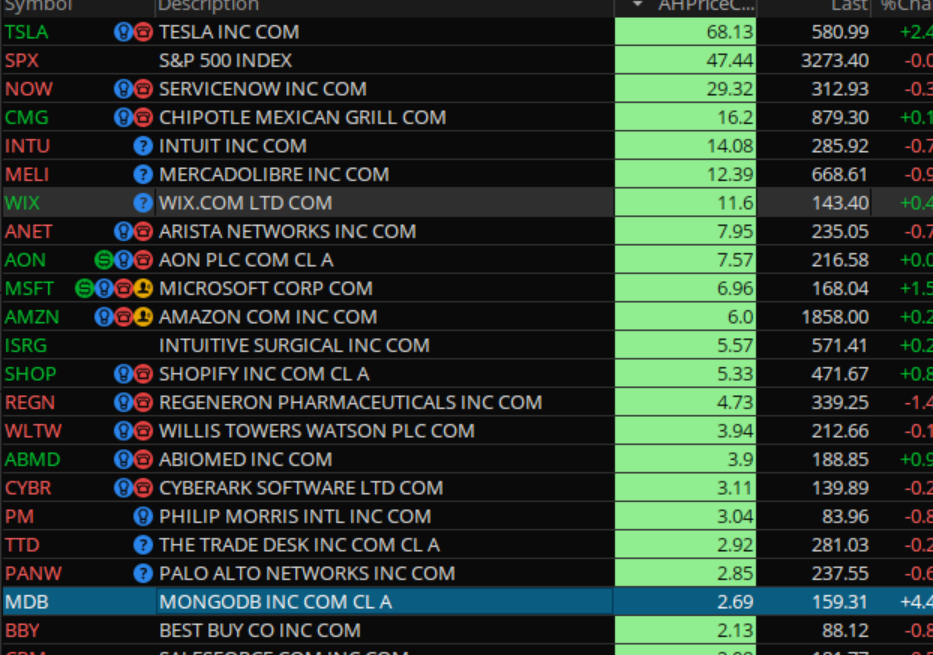
Task: Click the blue lightbulb icon on CYBR row
Action: click(124, 488)
